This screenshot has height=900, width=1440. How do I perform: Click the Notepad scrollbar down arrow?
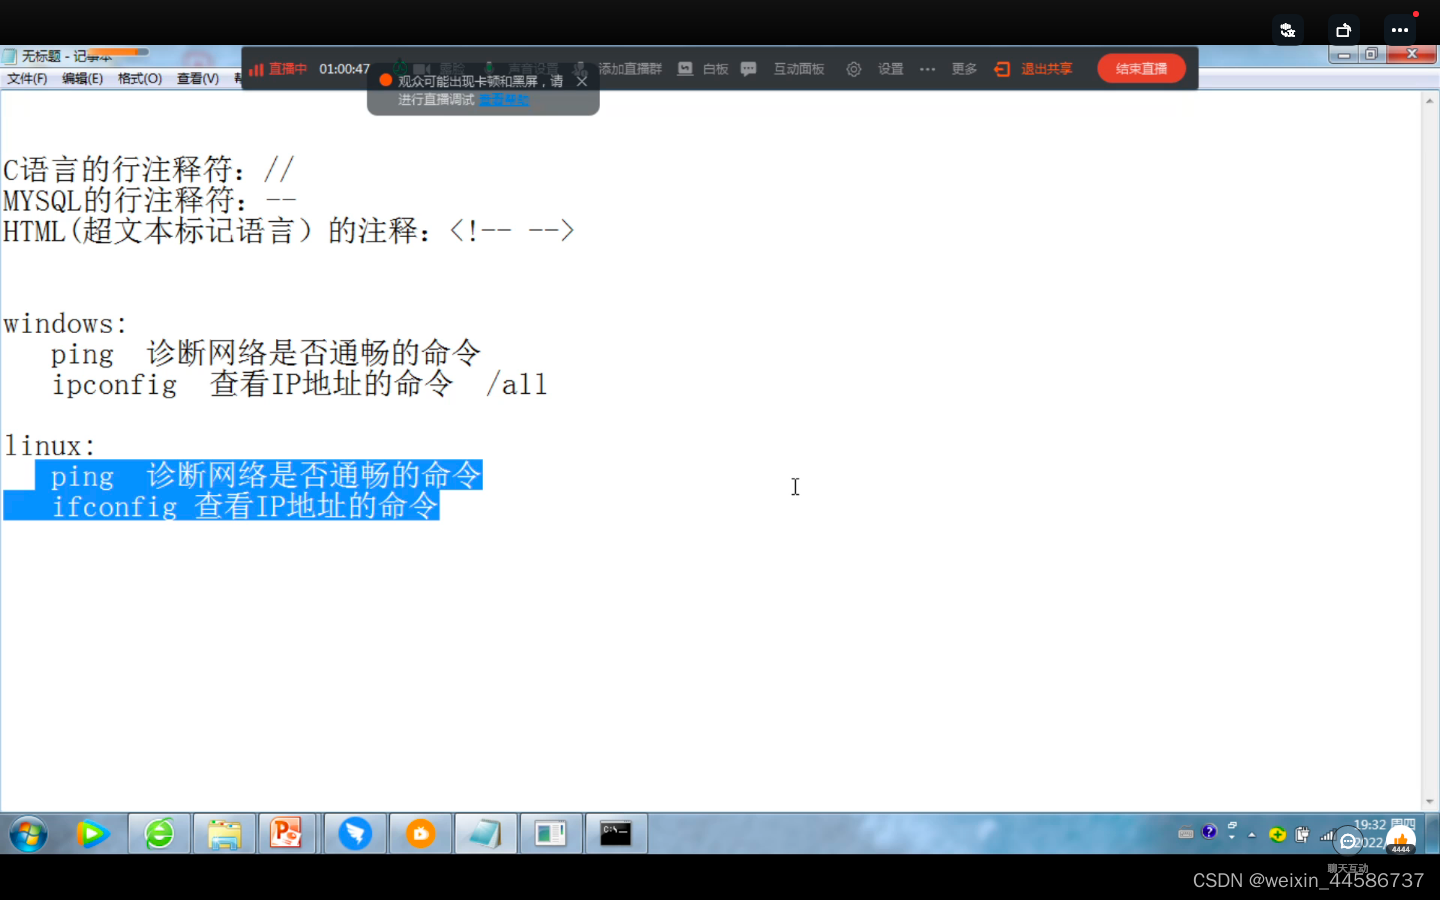click(x=1430, y=802)
